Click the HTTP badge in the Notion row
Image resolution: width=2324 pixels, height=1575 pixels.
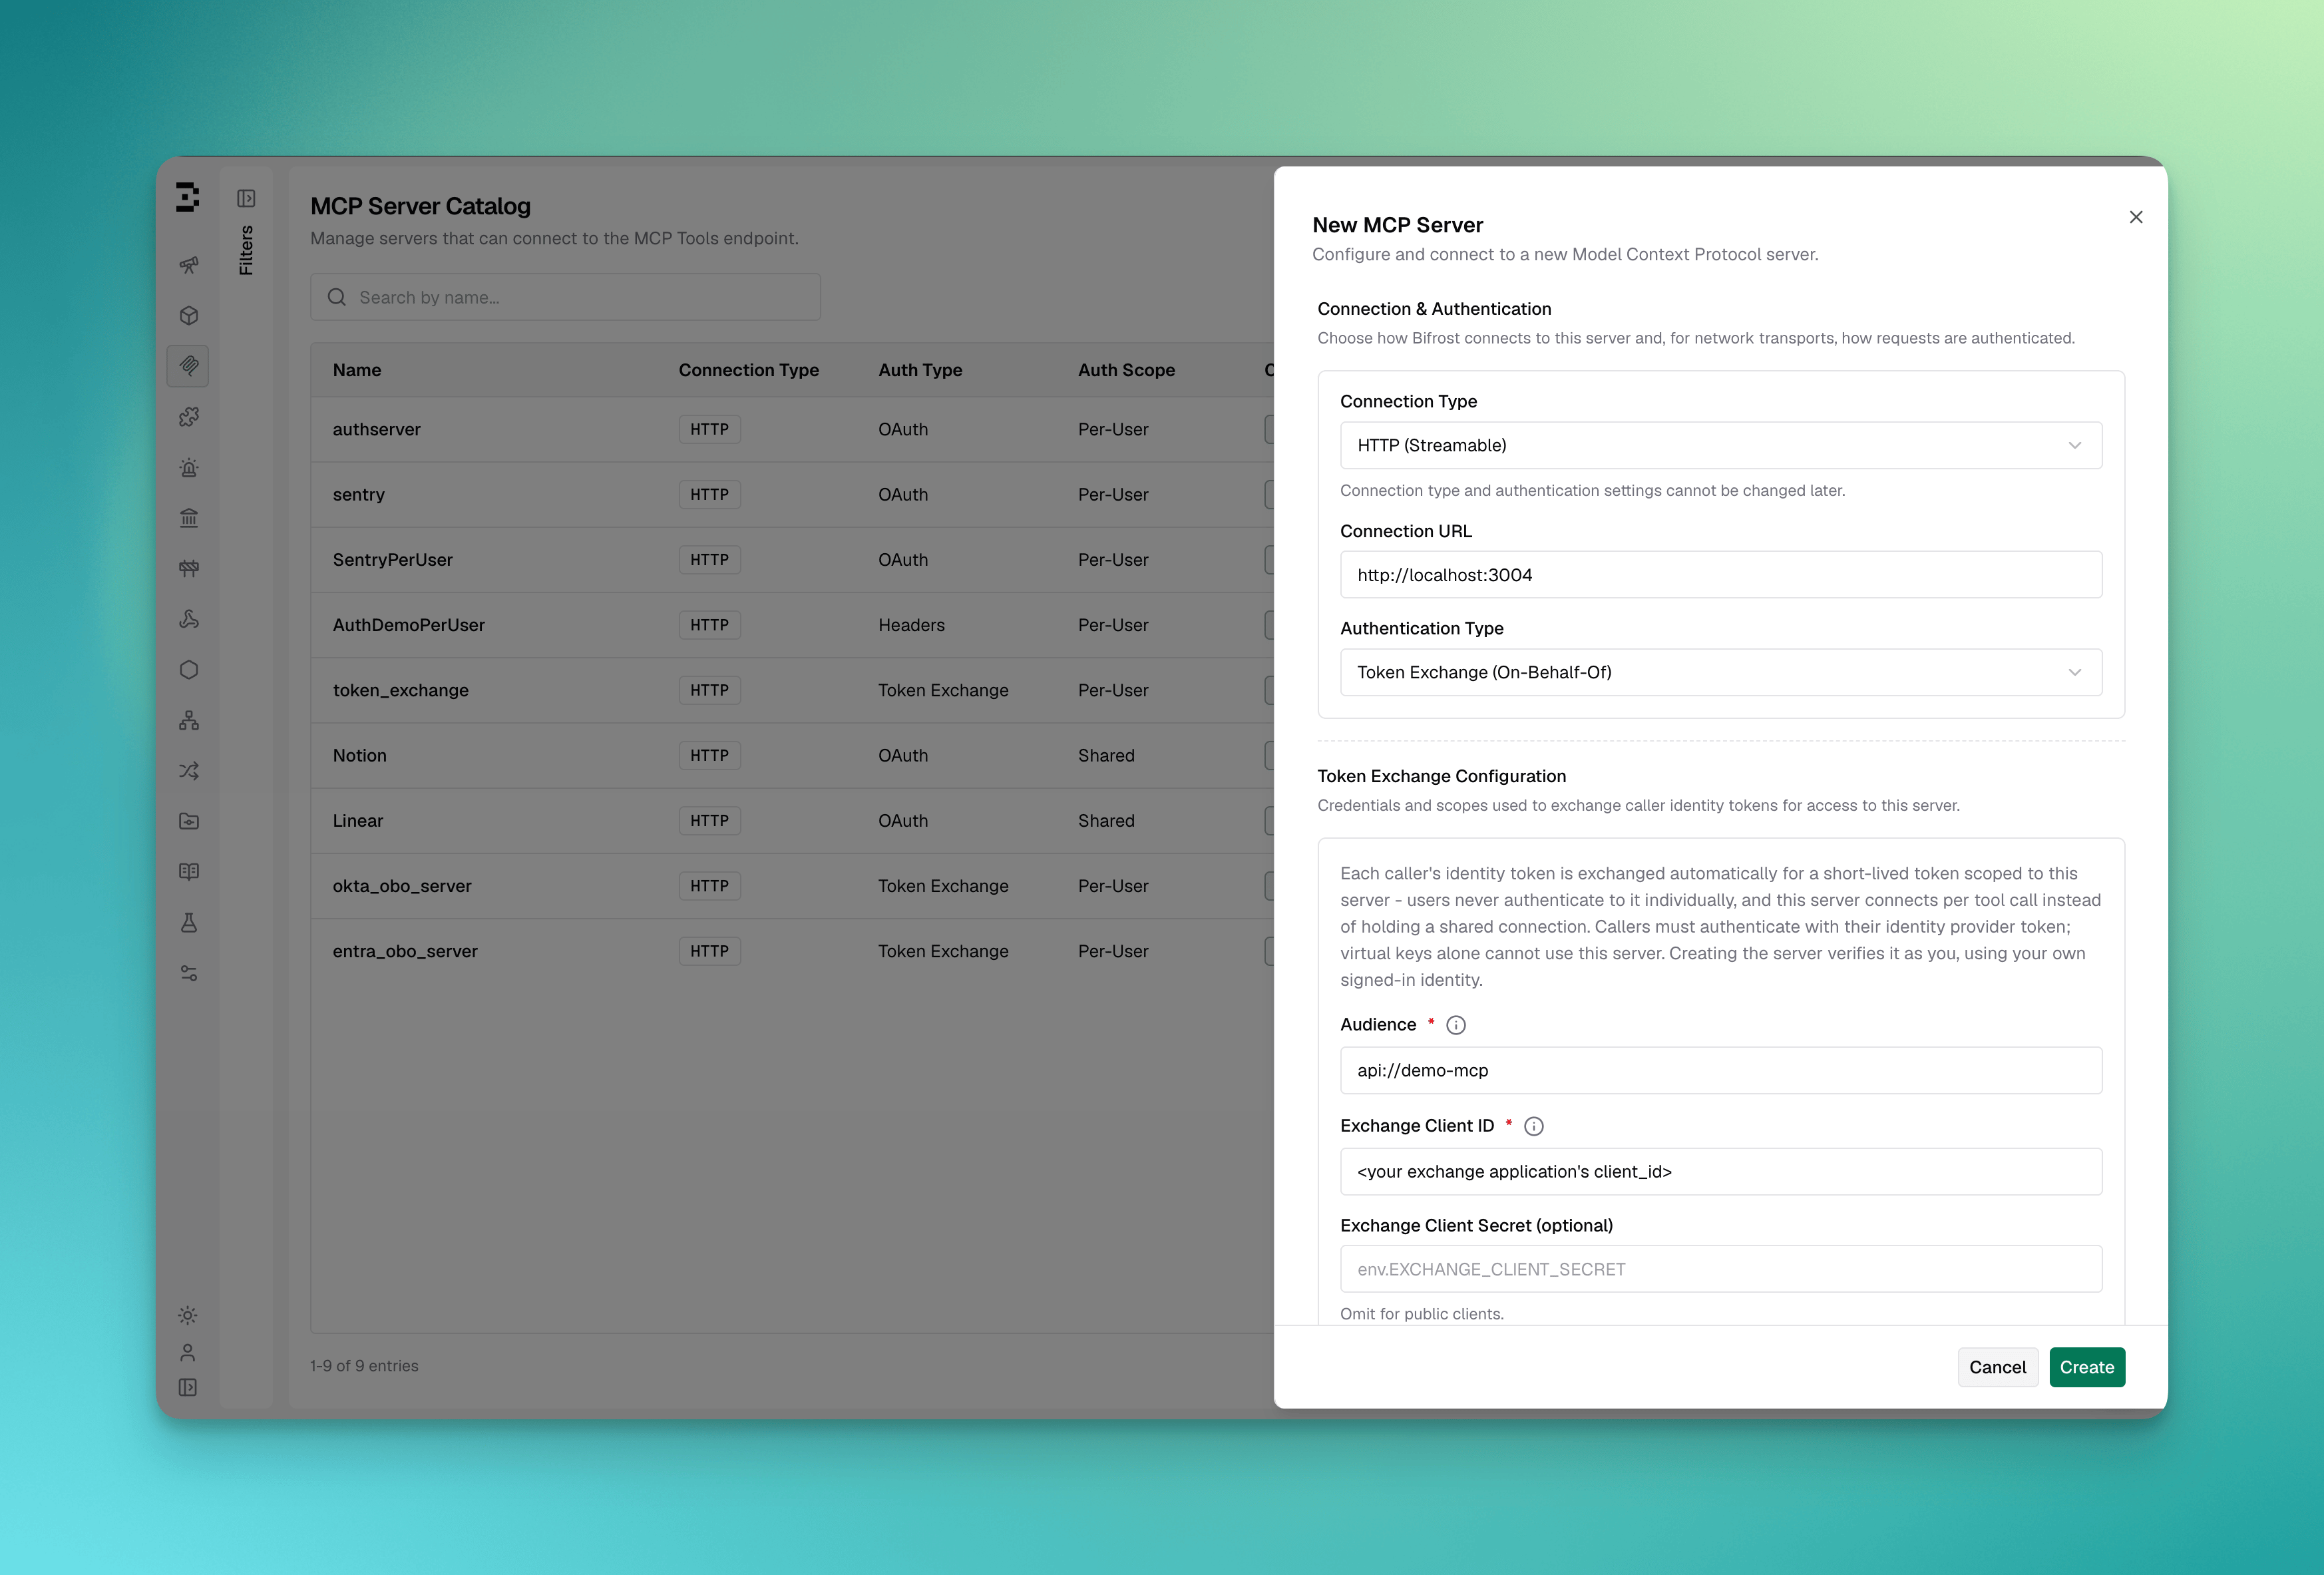(710, 755)
